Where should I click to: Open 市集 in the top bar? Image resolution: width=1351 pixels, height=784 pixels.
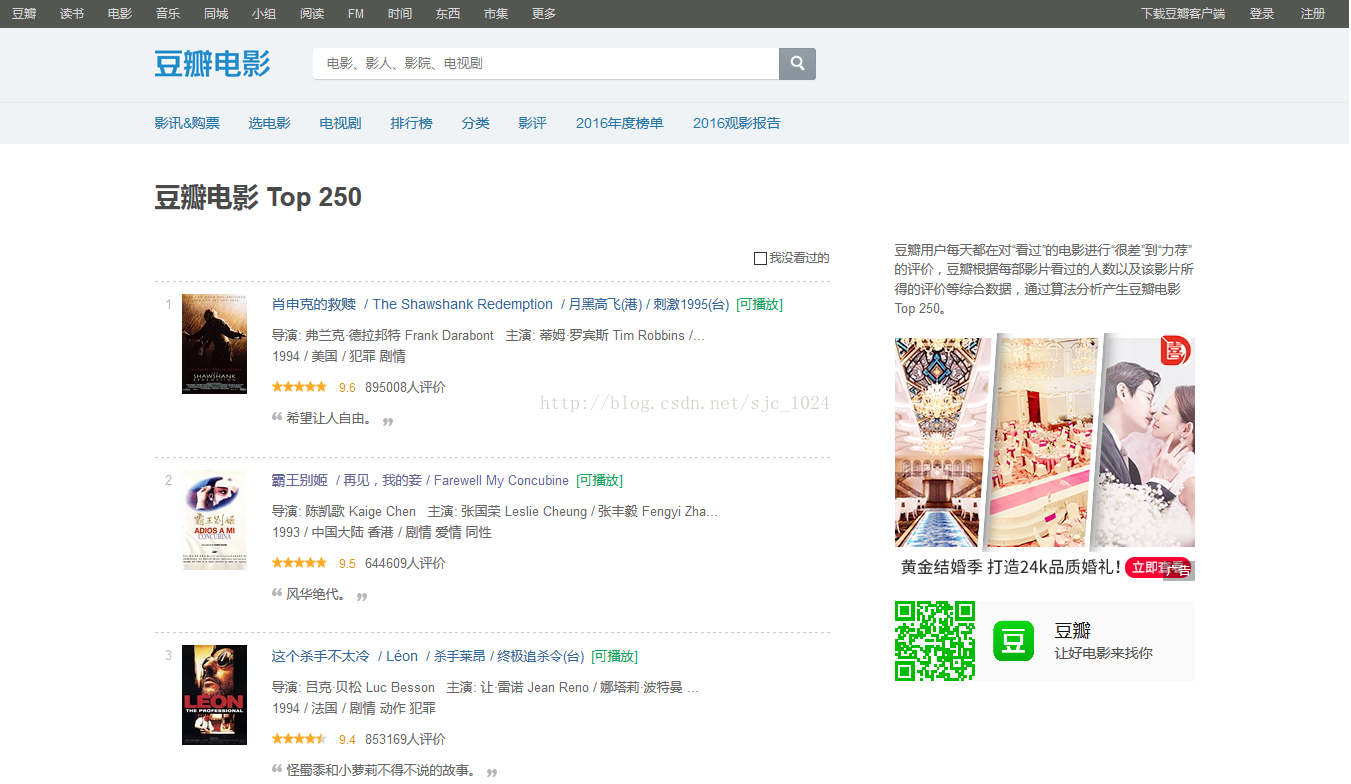[x=496, y=14]
